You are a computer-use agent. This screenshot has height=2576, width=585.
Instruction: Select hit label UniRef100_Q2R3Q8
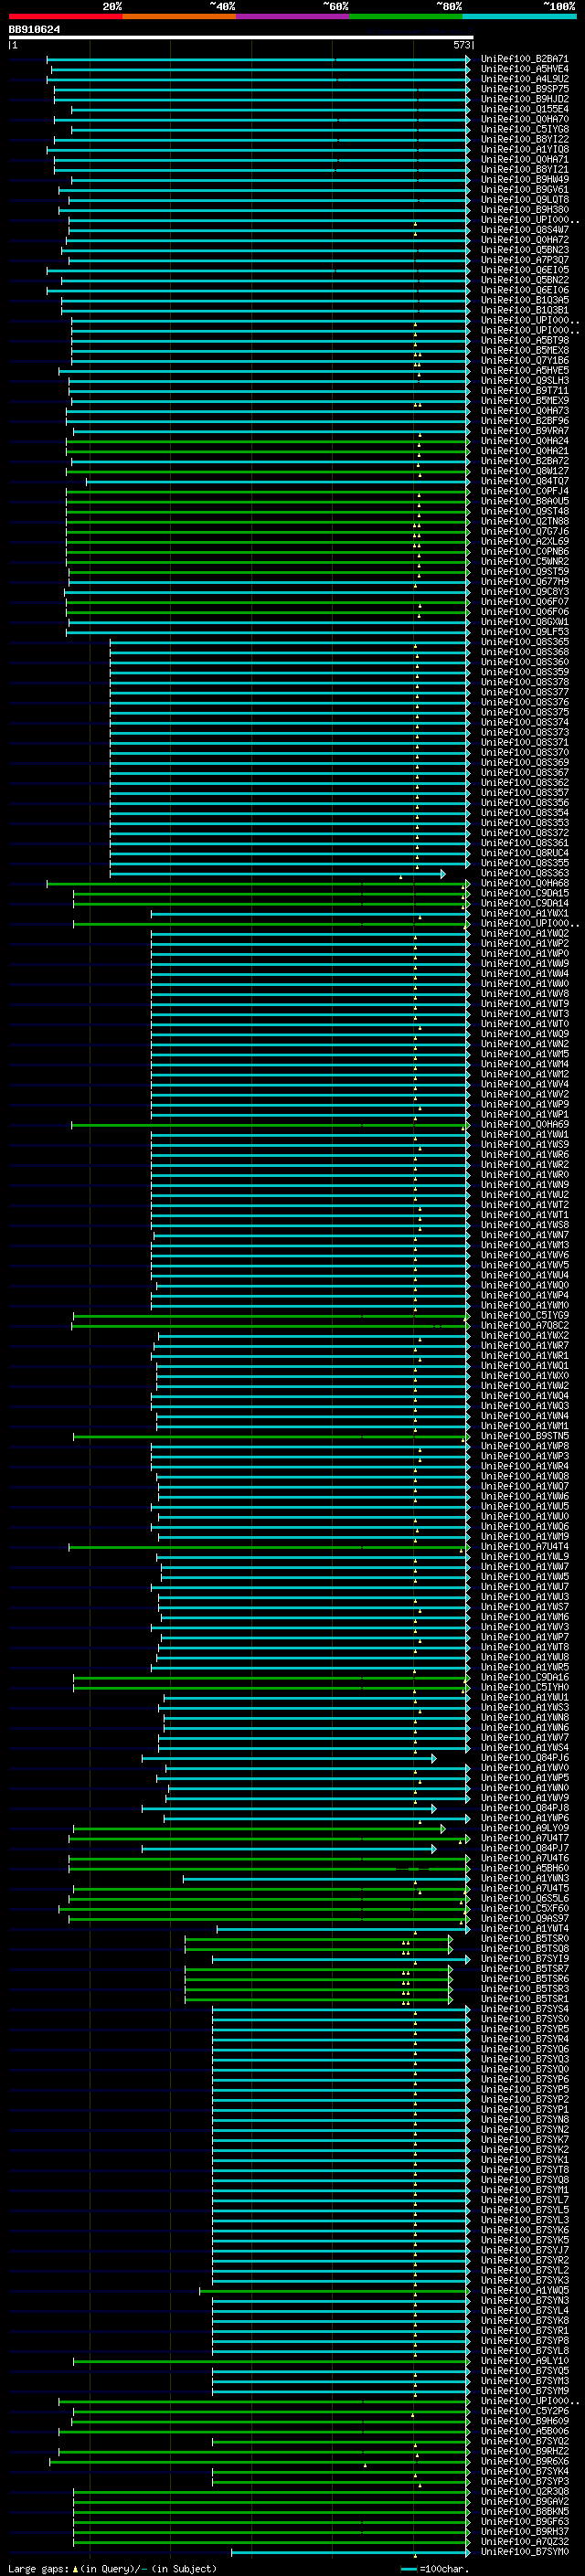524,2491
